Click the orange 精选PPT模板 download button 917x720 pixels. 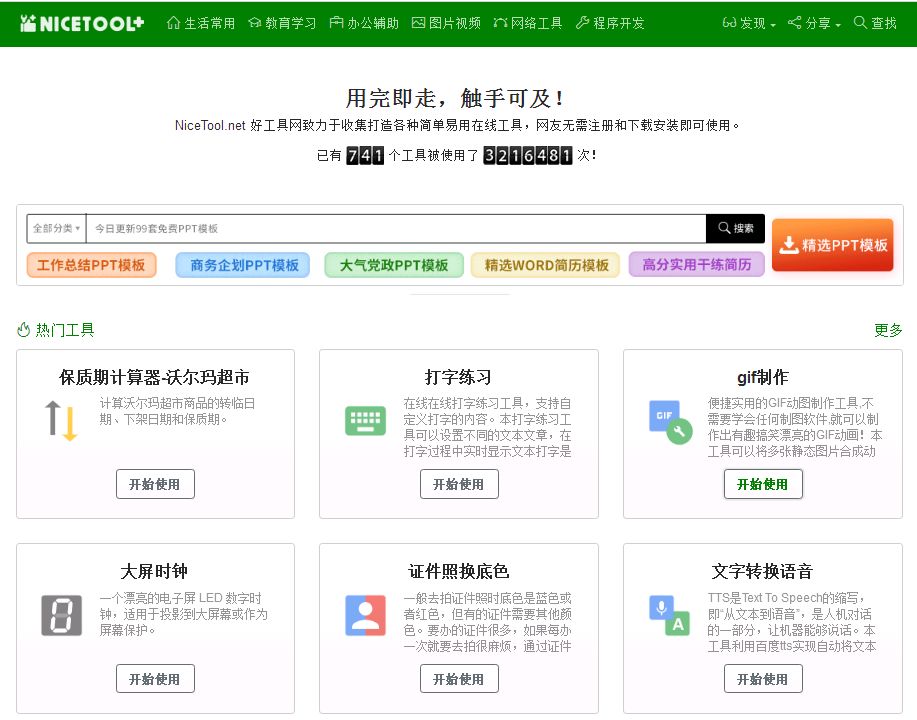(833, 244)
